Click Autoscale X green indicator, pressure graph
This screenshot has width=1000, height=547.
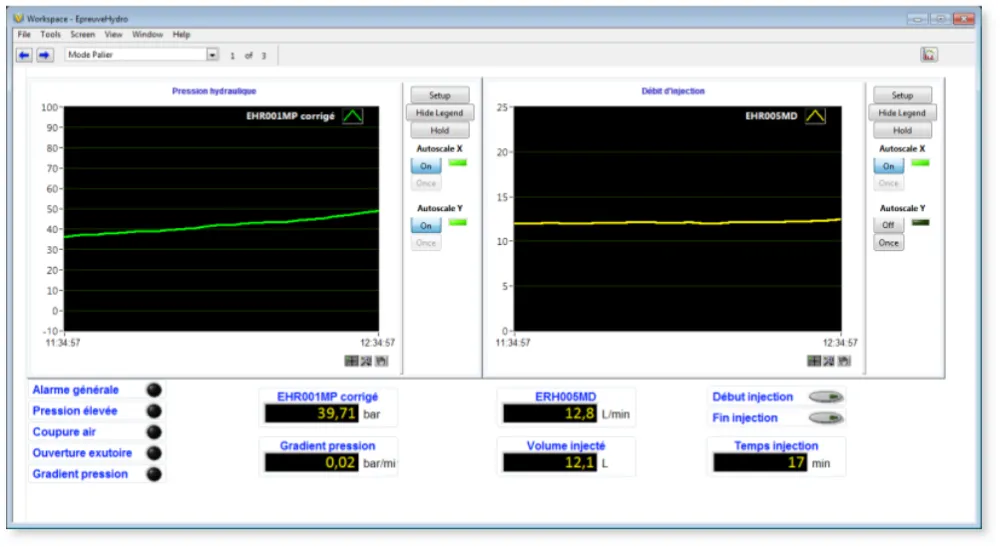tap(458, 163)
